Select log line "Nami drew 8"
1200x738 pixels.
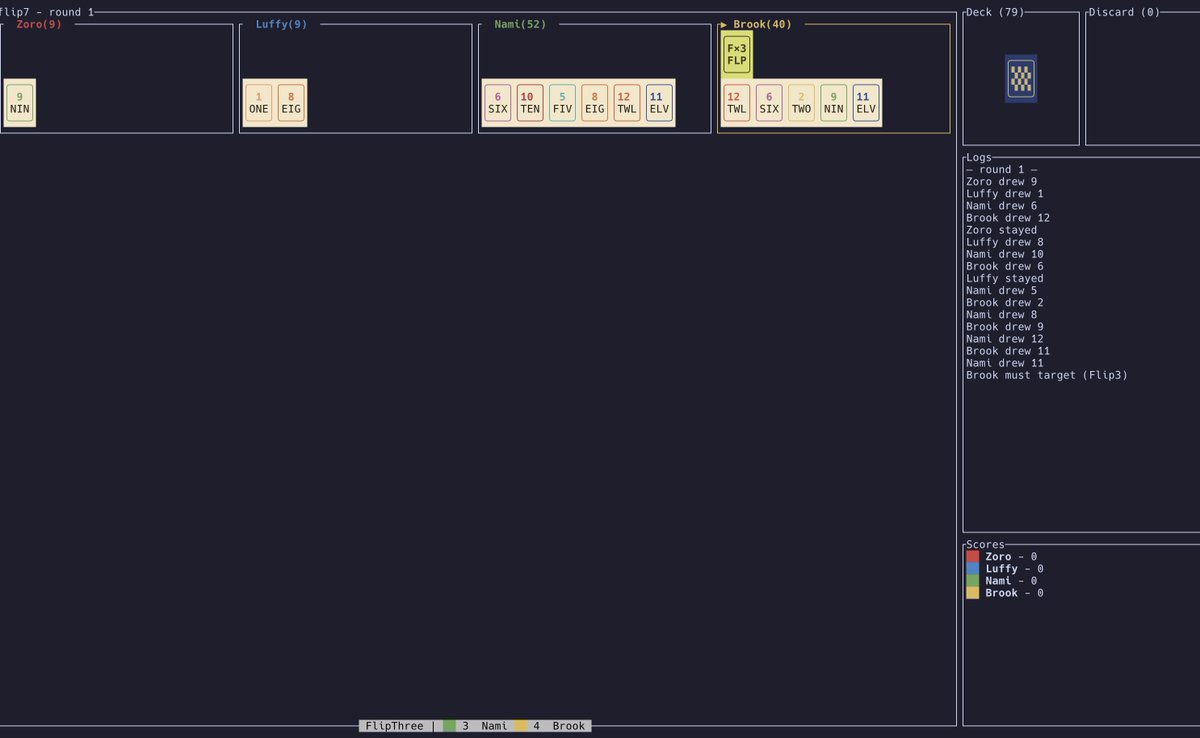coord(1001,315)
